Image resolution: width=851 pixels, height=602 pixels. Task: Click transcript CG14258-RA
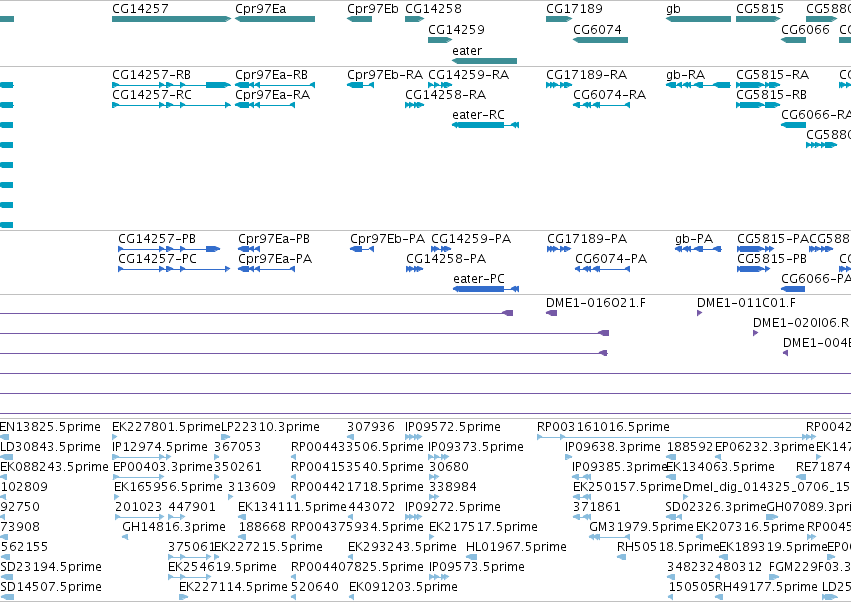coord(415,105)
